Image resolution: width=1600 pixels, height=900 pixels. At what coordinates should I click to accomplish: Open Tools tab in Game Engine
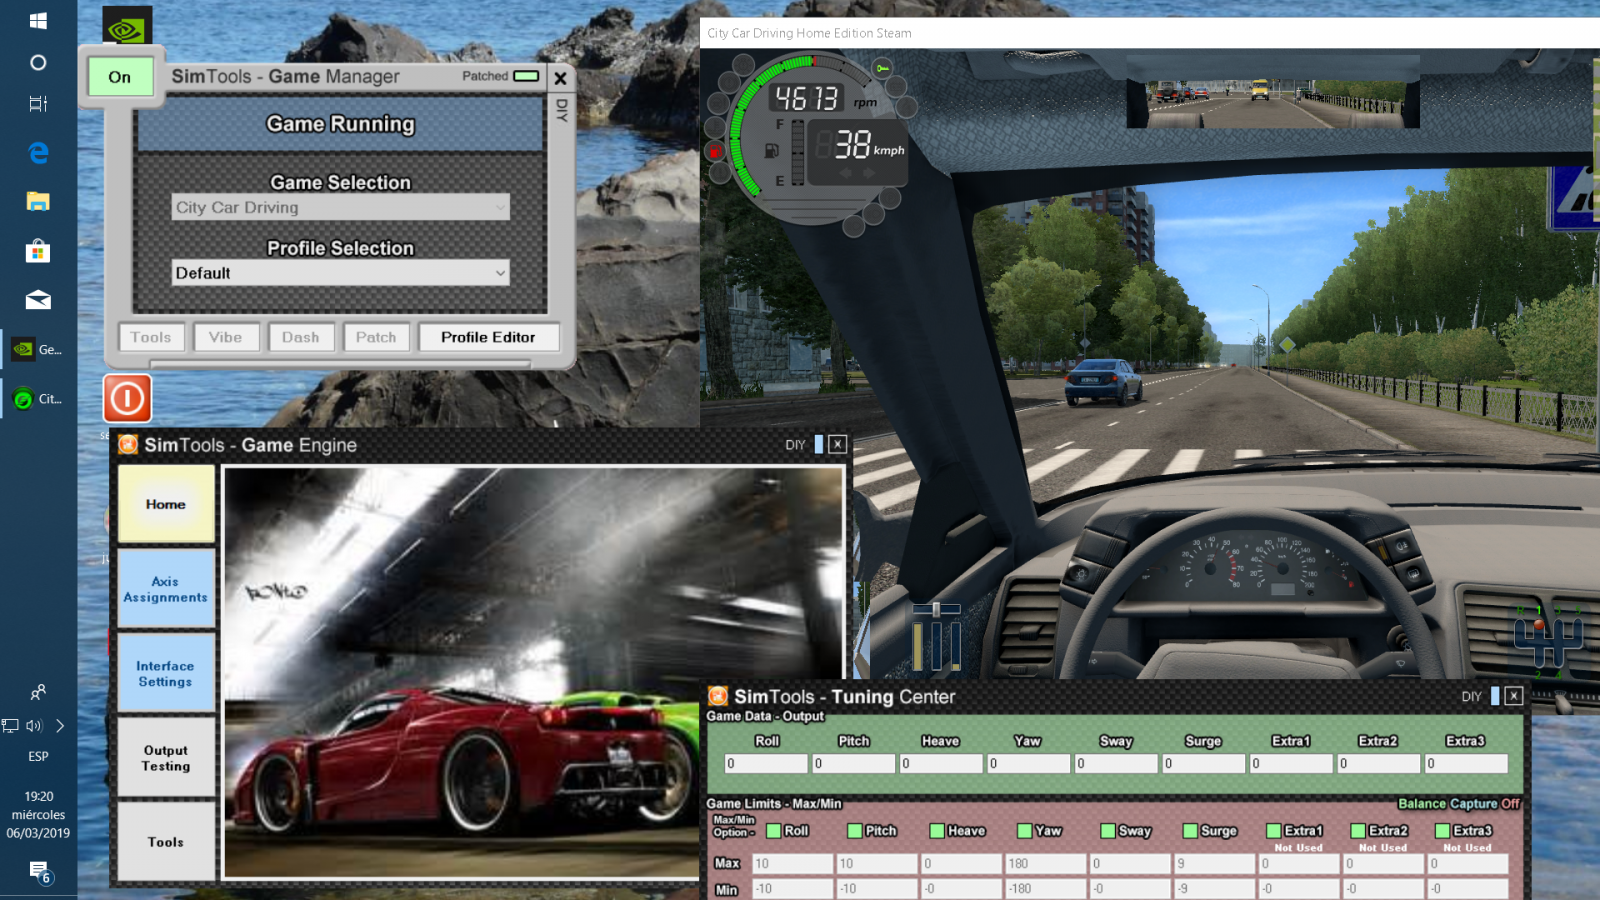(166, 842)
